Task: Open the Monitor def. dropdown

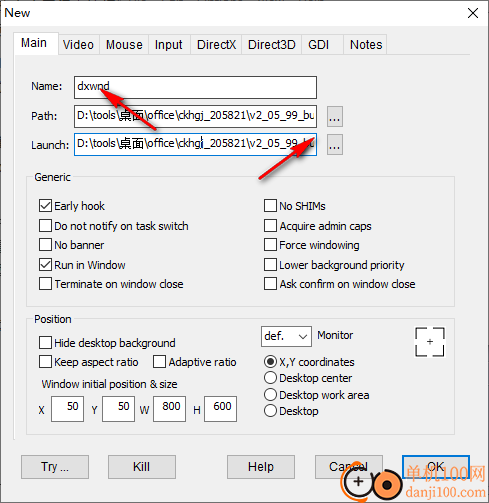Action: coord(286,336)
